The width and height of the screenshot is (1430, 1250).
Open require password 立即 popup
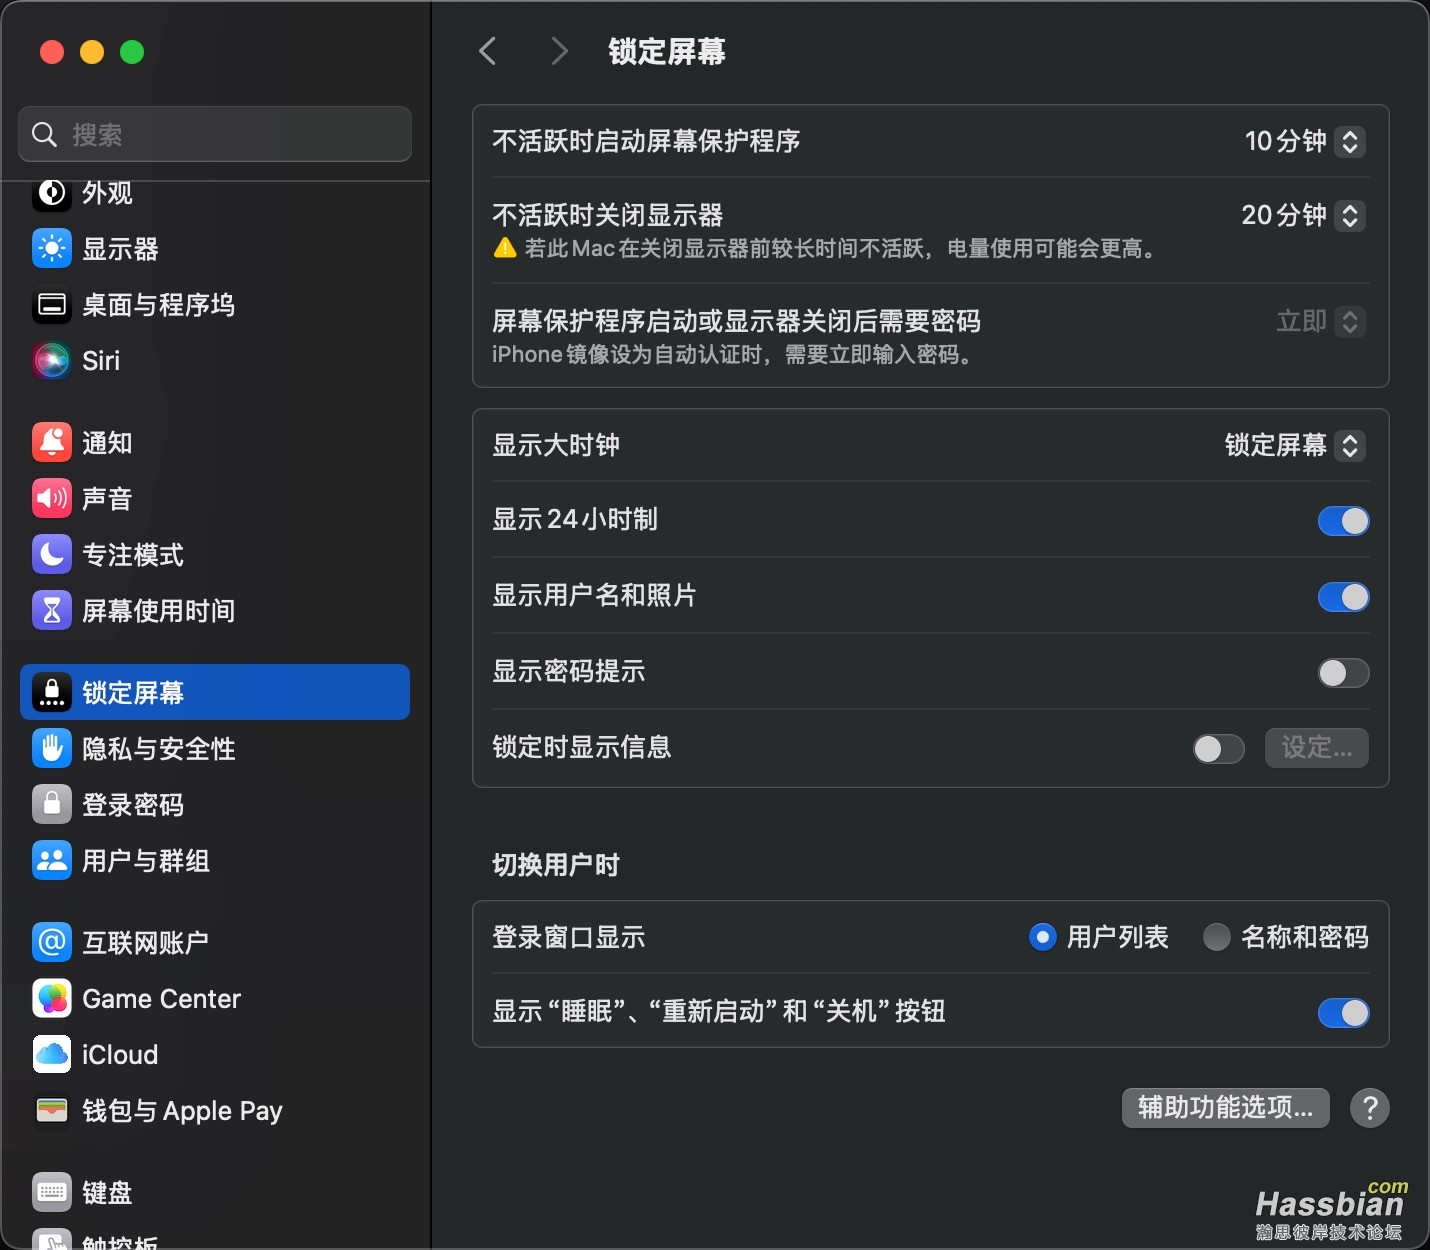click(1321, 321)
